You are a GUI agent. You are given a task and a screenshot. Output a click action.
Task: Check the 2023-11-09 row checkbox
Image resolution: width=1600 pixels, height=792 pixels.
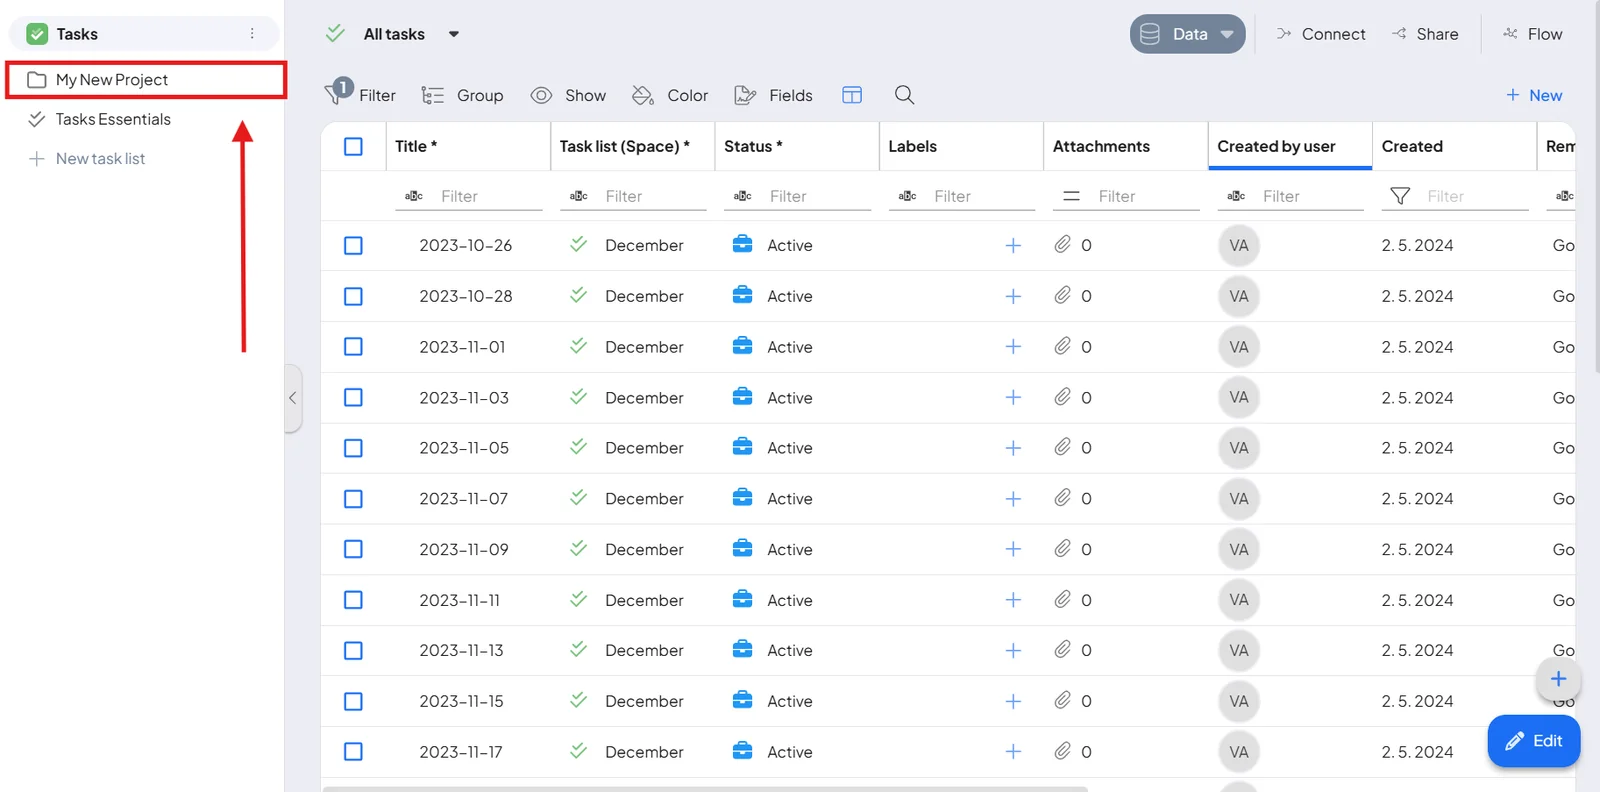point(353,549)
